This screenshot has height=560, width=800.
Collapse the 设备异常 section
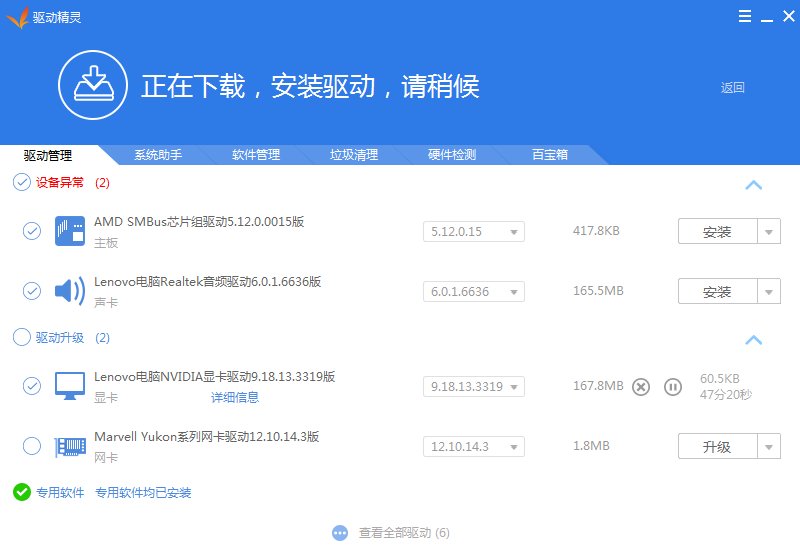coord(754,185)
